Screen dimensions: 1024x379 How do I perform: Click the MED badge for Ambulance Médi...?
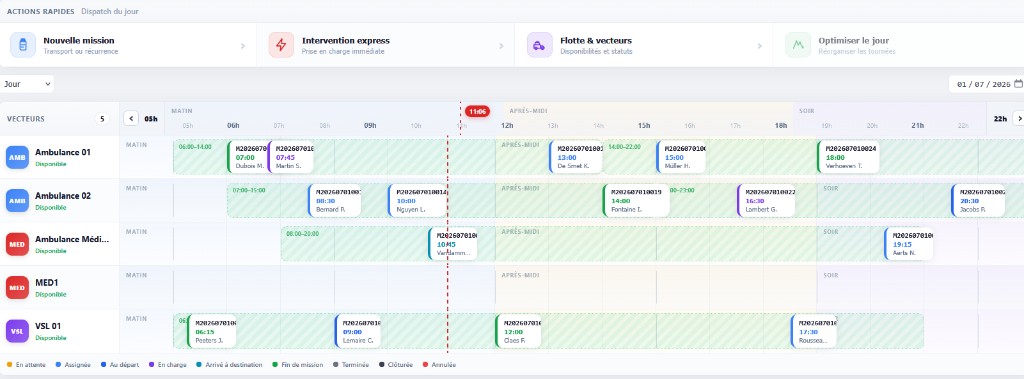[x=18, y=244]
